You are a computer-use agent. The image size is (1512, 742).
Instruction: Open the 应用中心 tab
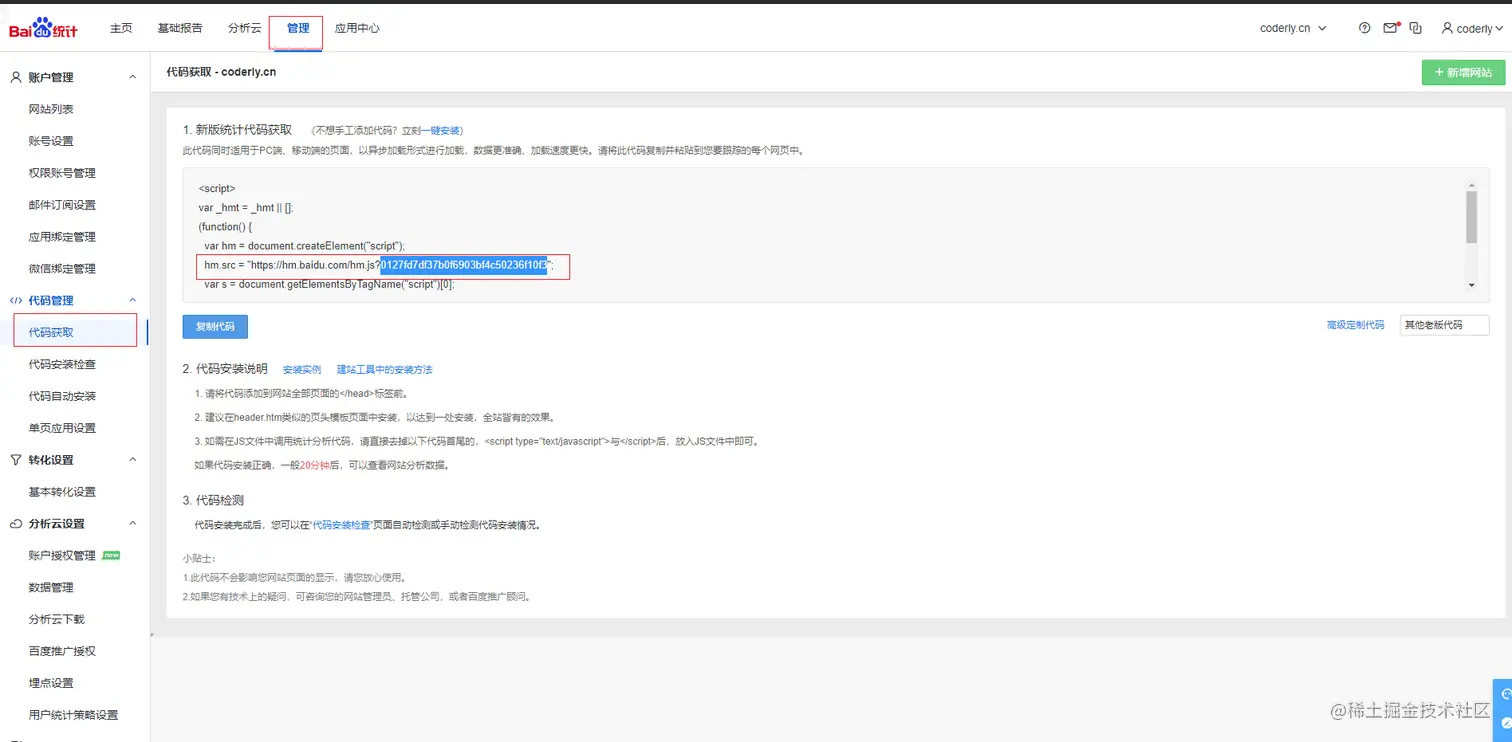(357, 28)
